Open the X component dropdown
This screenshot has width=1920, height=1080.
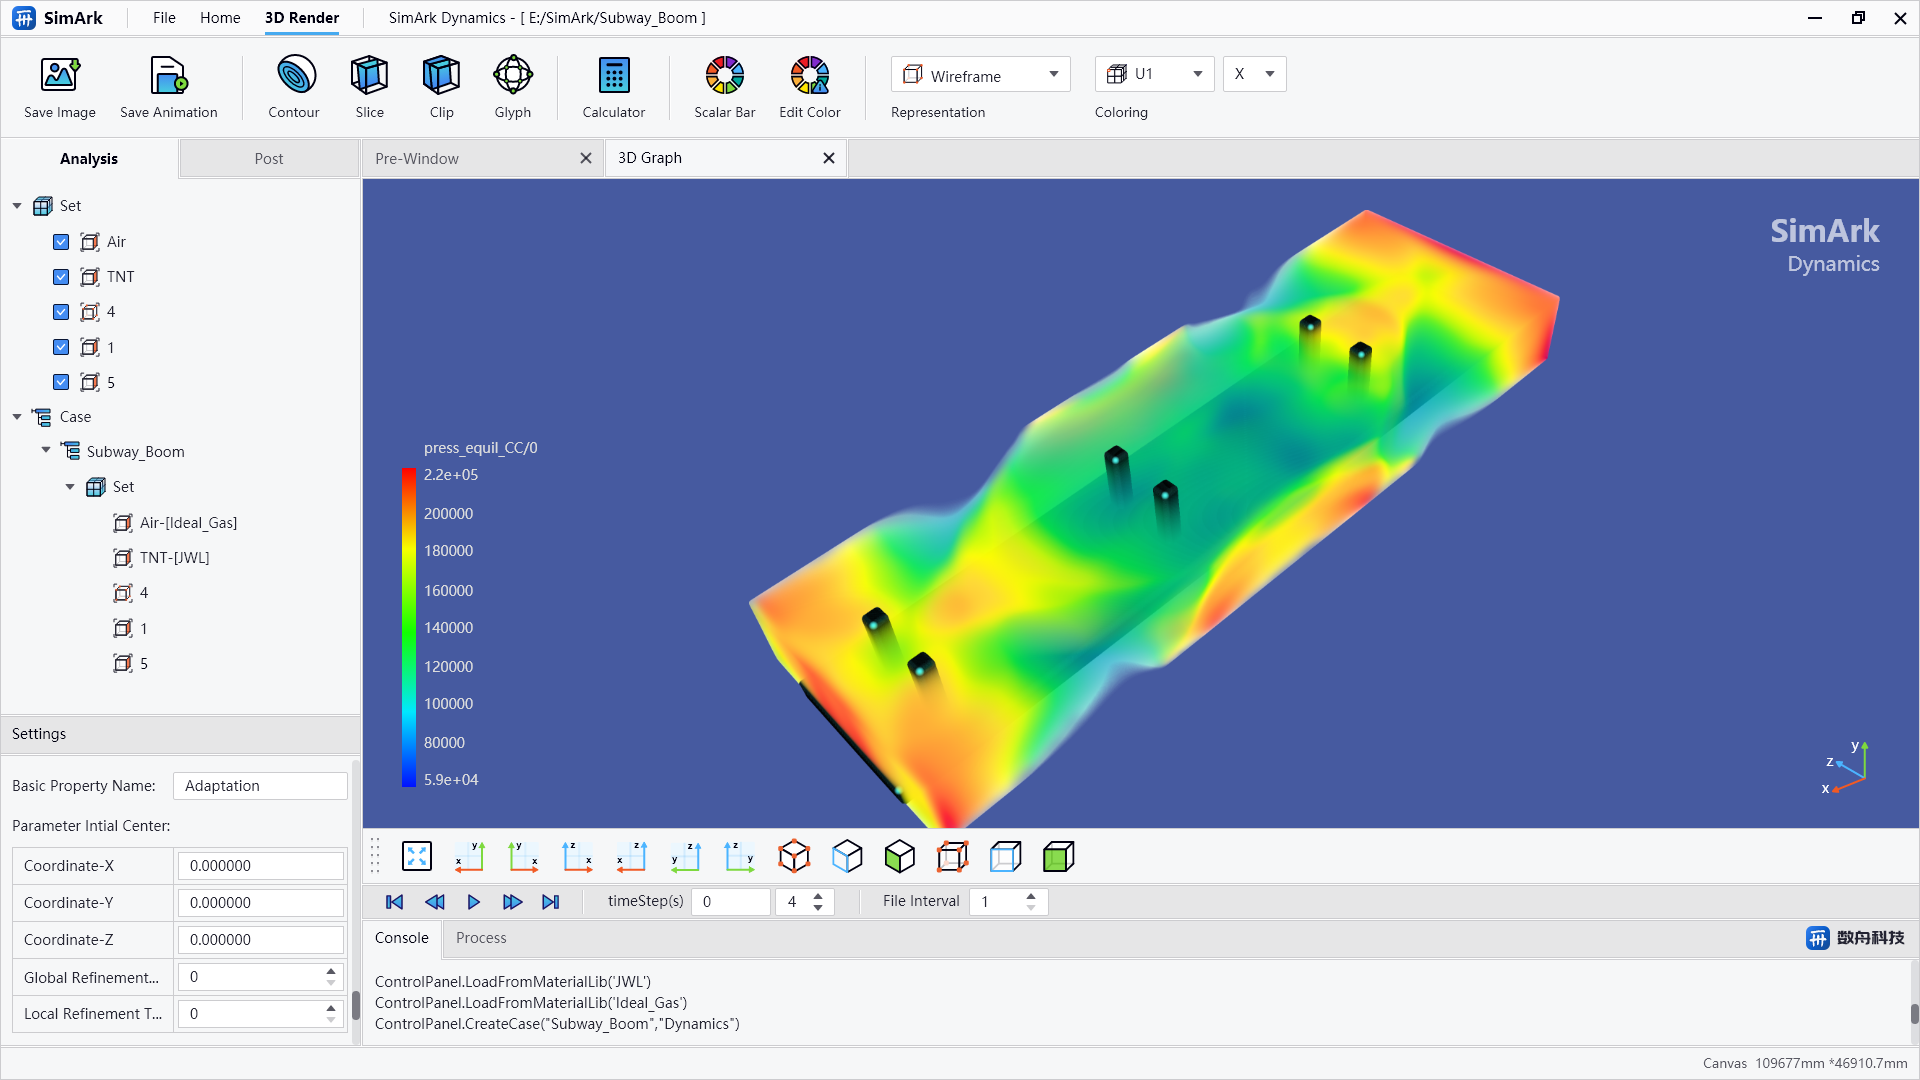pos(1254,75)
